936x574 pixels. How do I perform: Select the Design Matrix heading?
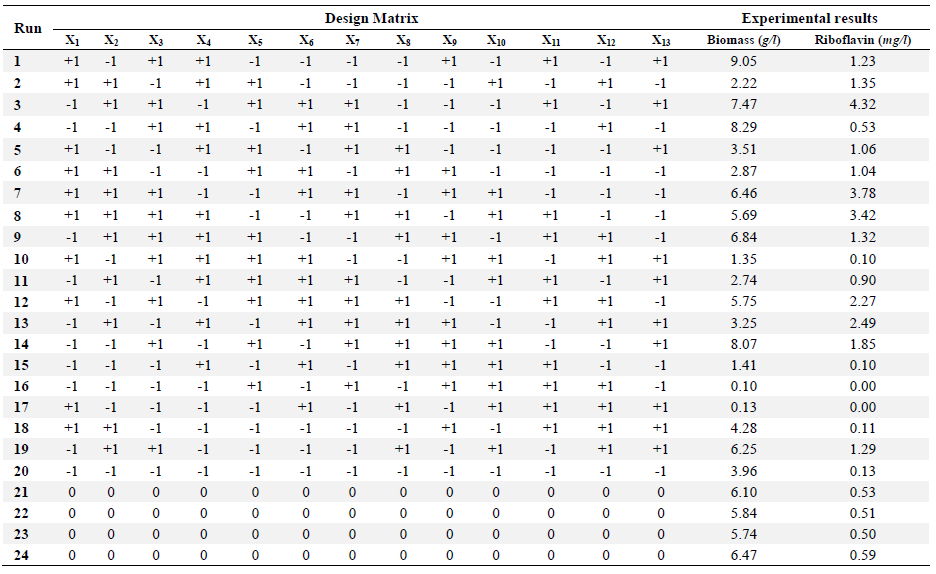coord(371,18)
